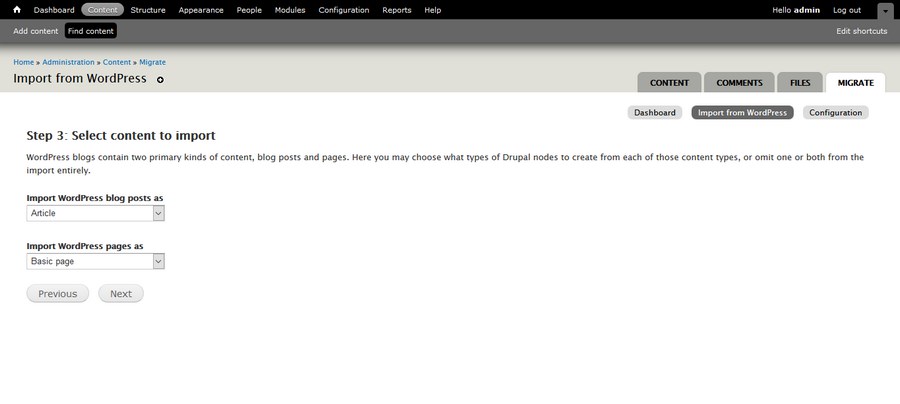Open the Help admin menu
900x404 pixels.
(x=433, y=10)
